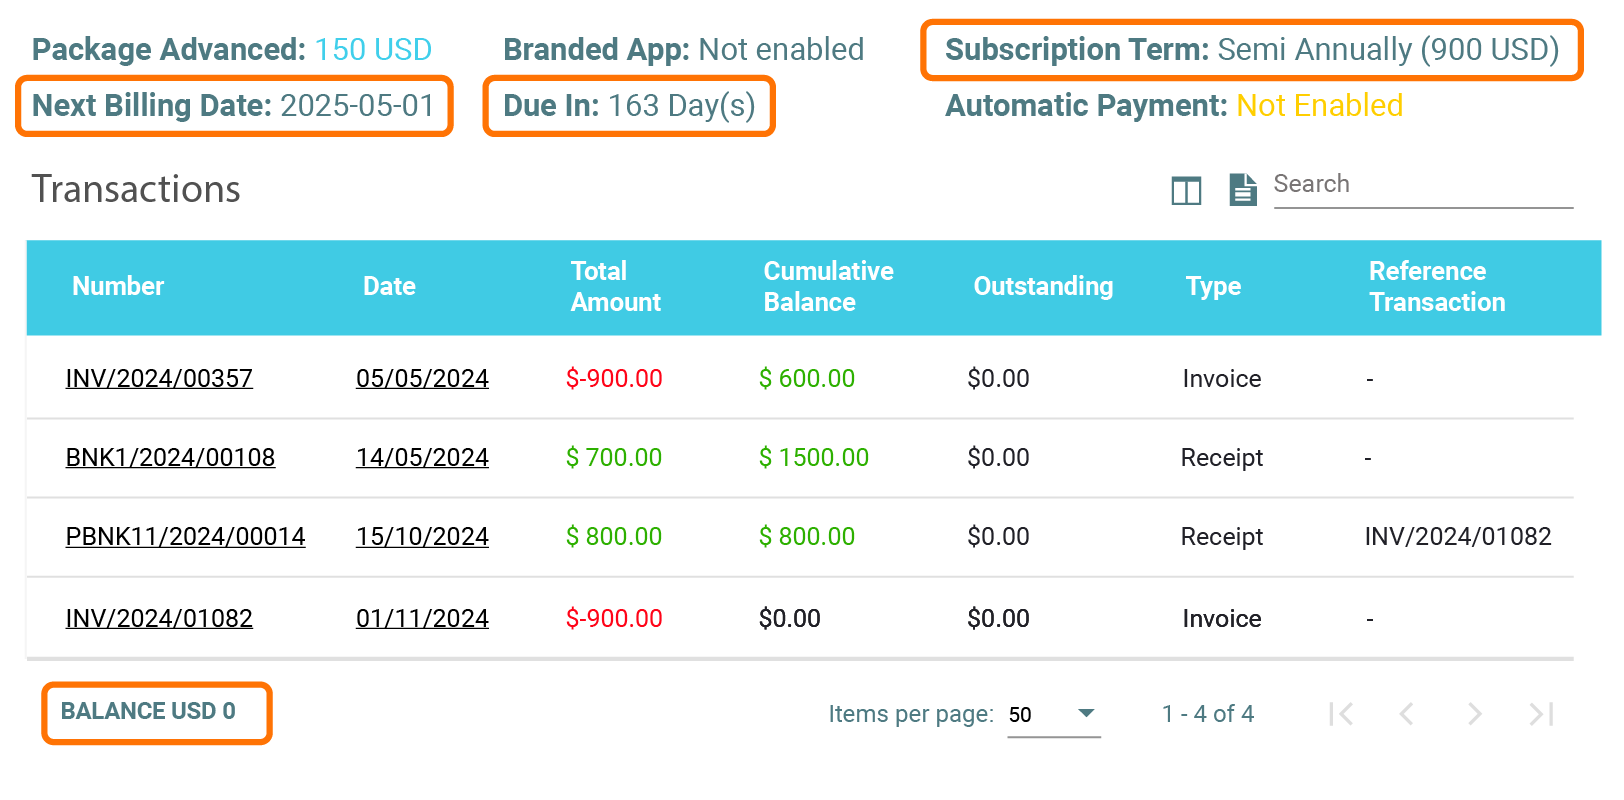Open receipt PBNK11/2024/00014
1624x800 pixels.
(185, 537)
